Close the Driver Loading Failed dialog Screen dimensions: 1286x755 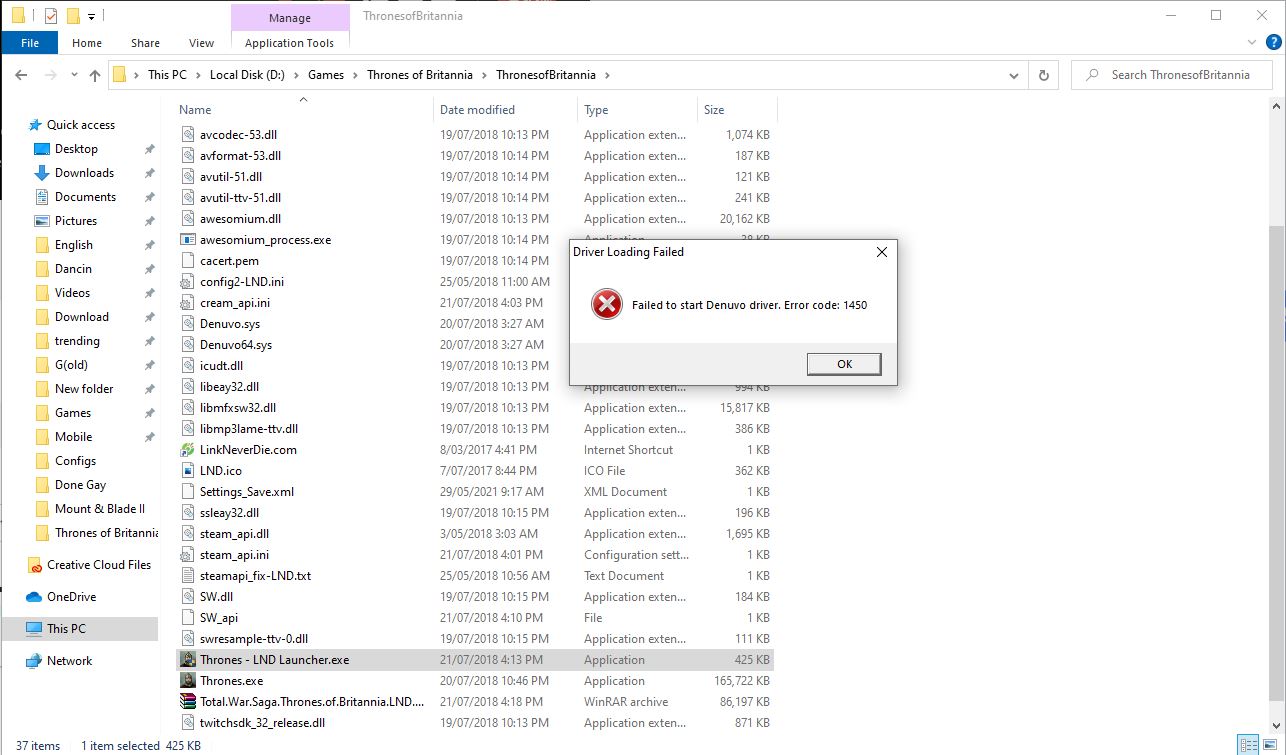point(881,252)
